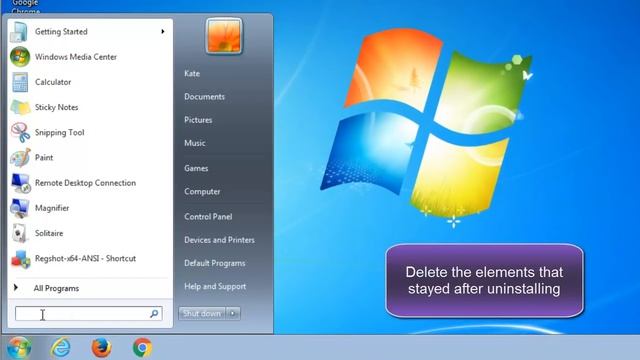Screen dimensions: 640x360
Task: Open Getting Started program icon
Action: [x=19, y=32]
